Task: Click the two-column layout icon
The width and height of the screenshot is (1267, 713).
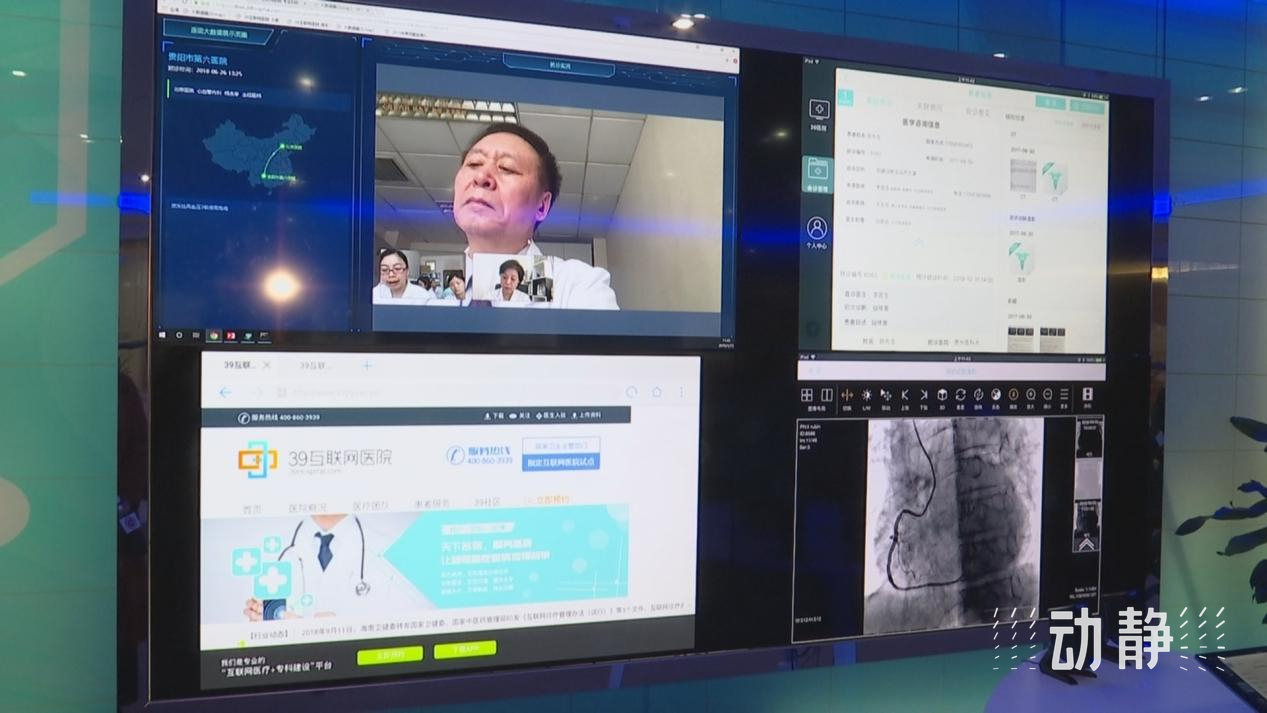Action: (x=826, y=396)
